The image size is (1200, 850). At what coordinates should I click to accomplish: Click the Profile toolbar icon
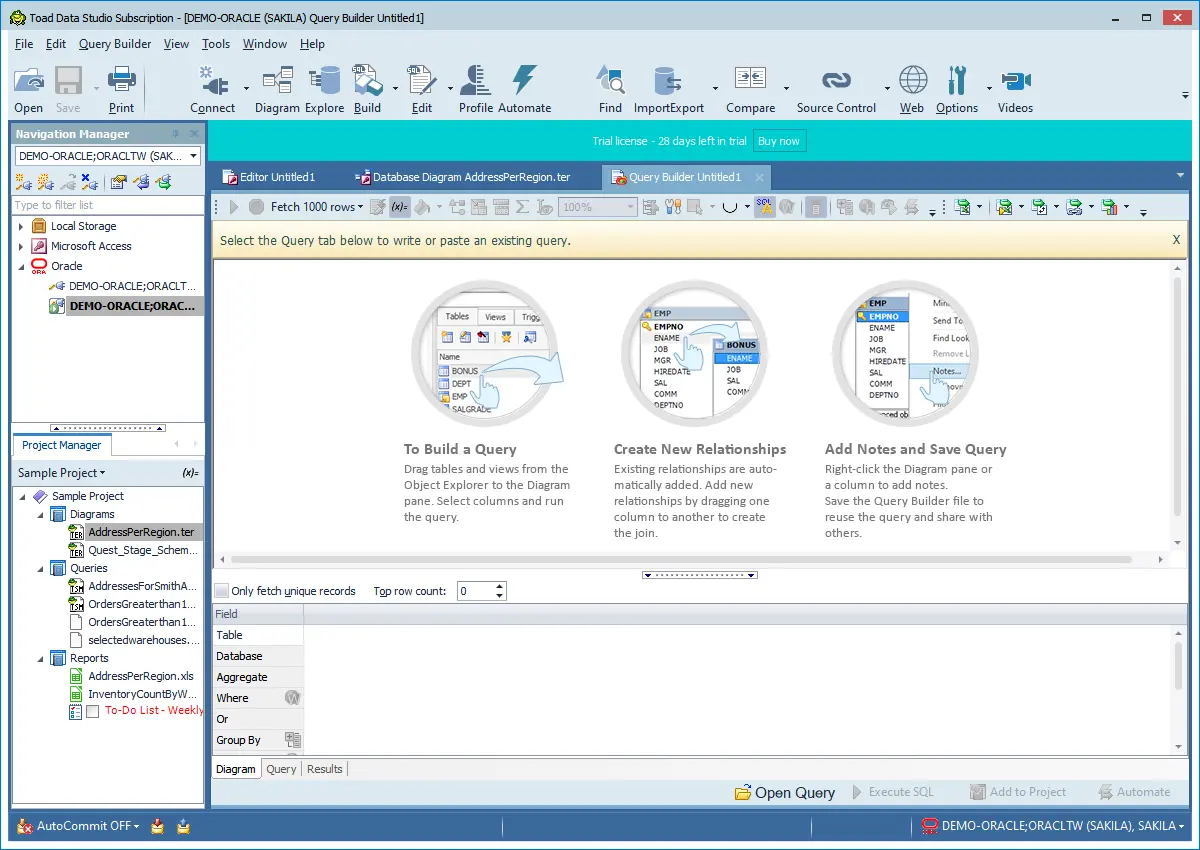(x=476, y=89)
